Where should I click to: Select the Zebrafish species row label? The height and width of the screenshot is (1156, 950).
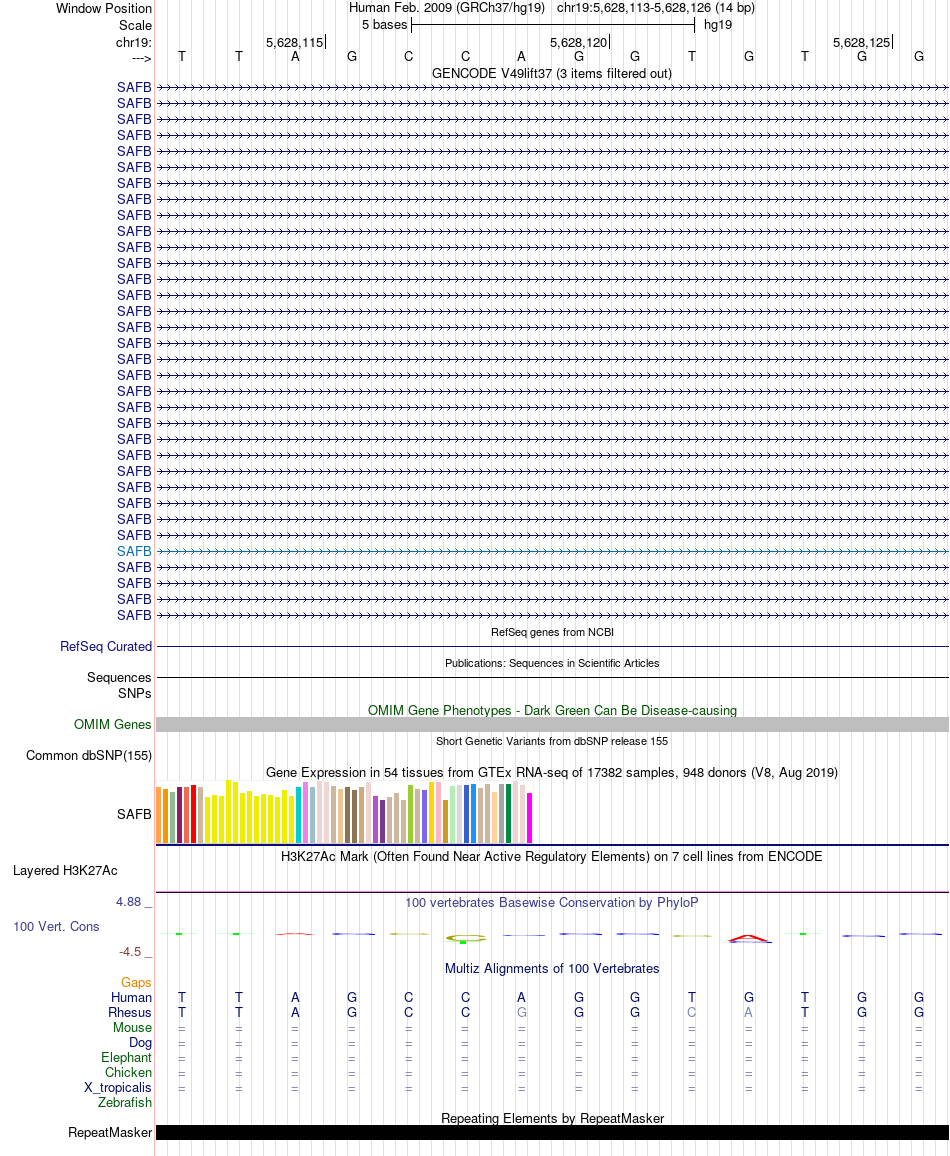point(125,1103)
